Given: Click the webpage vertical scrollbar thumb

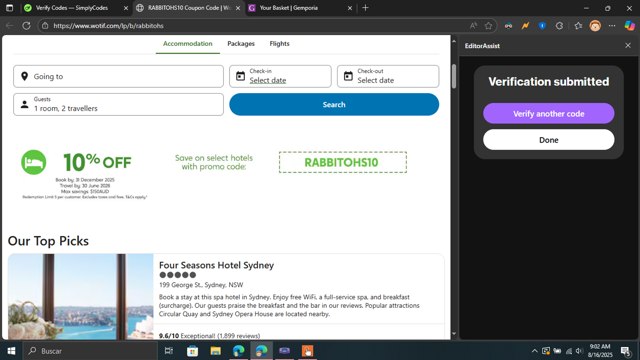Looking at the screenshot, I should click(454, 76).
